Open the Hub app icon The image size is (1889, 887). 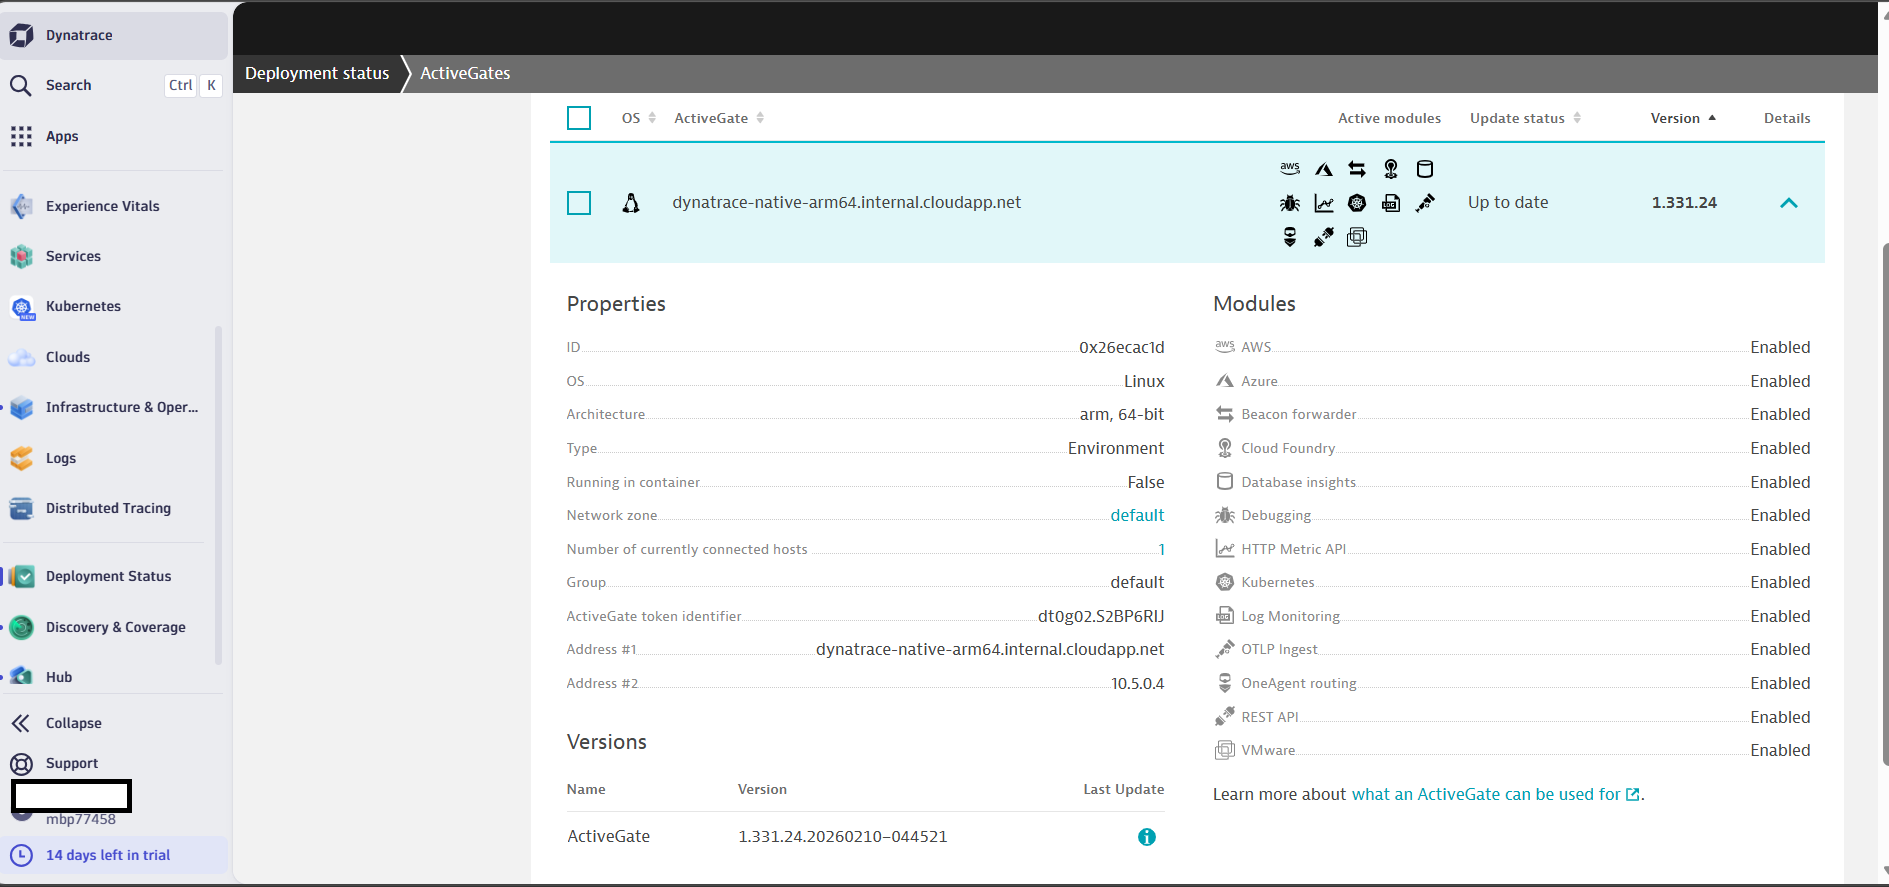point(21,677)
